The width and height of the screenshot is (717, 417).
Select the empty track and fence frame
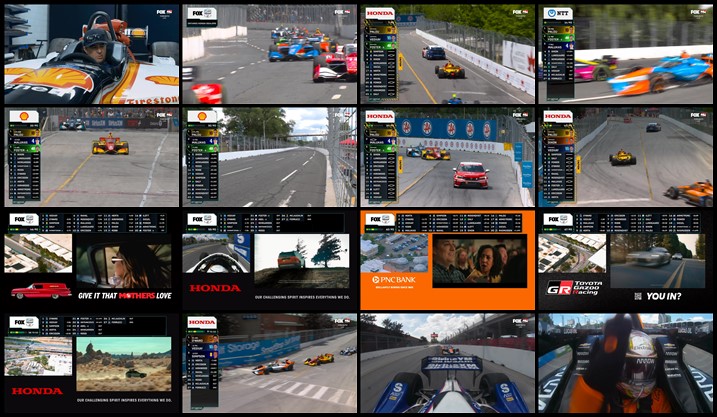tap(269, 157)
